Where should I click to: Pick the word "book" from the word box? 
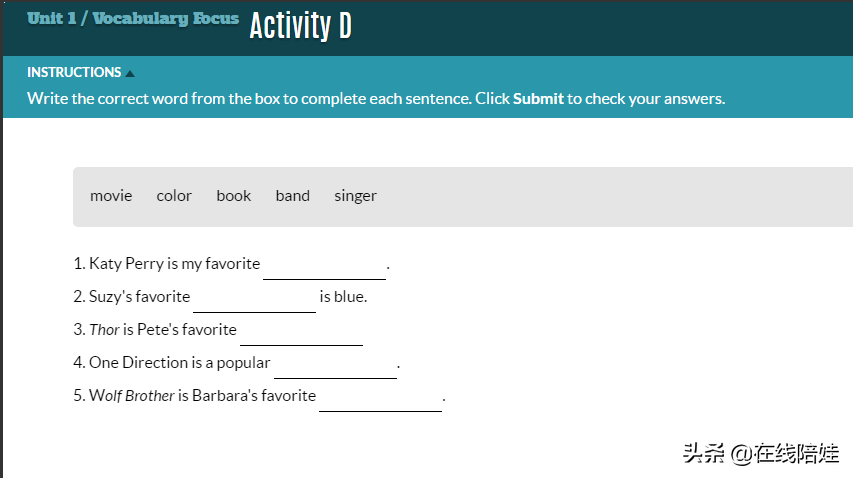click(234, 196)
